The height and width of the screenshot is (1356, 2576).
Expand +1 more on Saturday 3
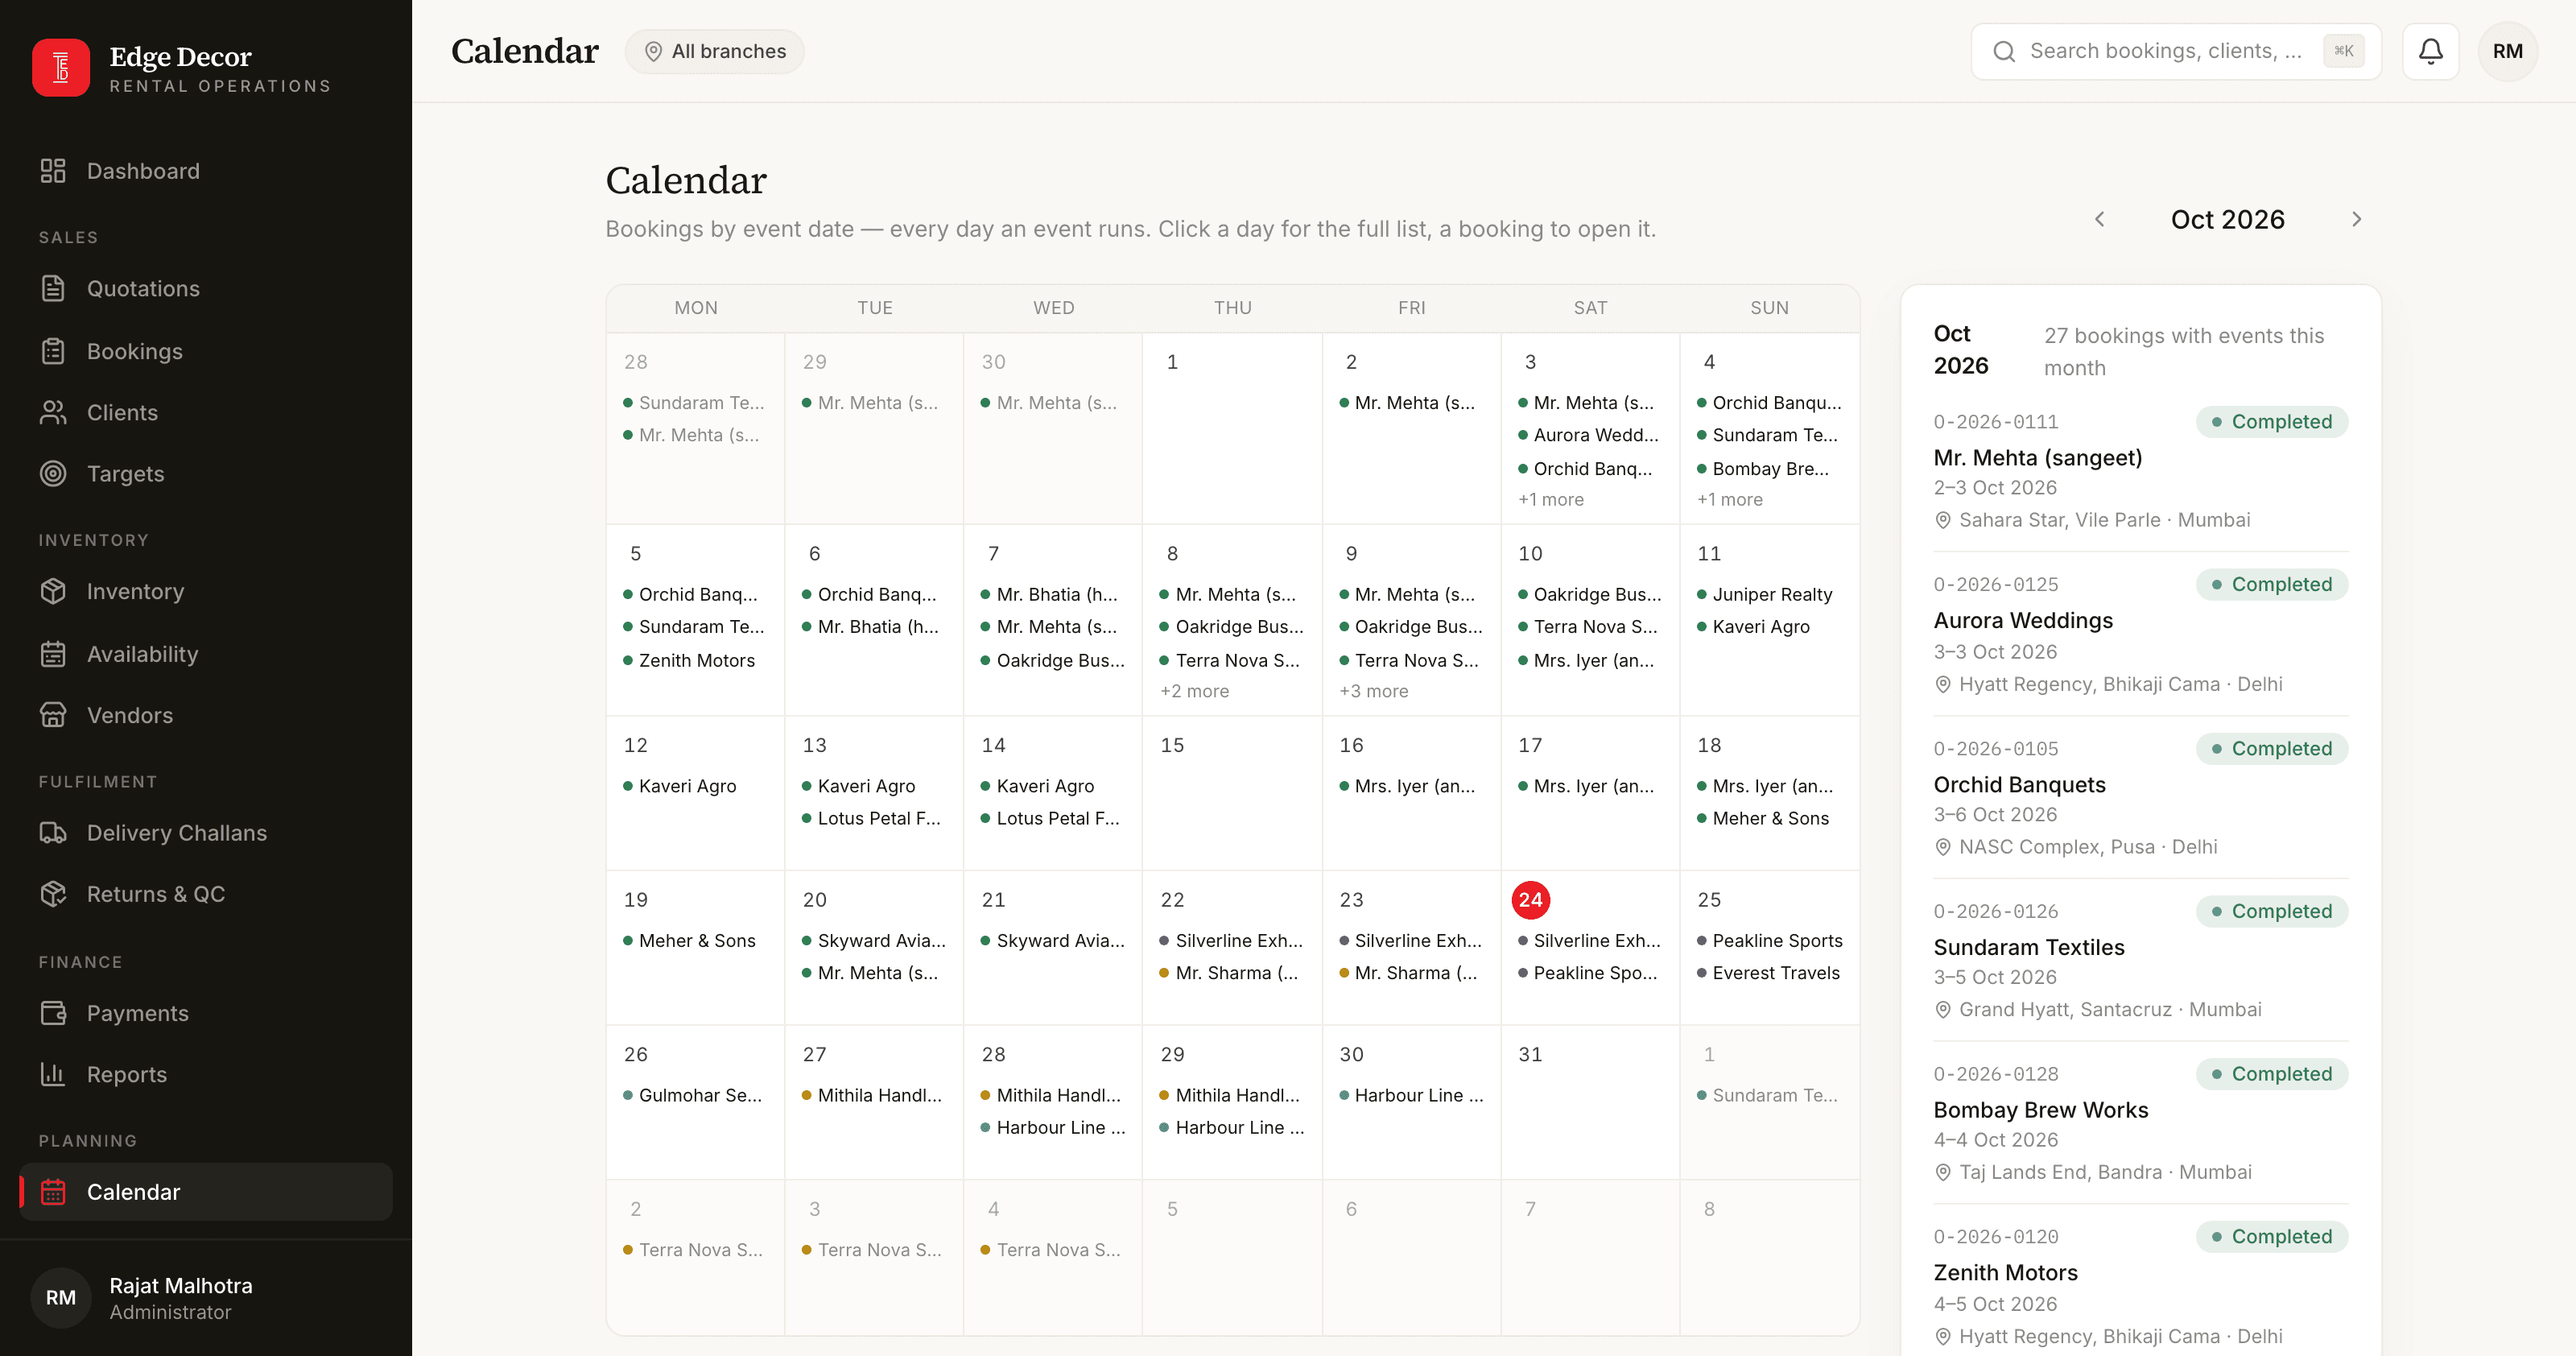tap(1551, 499)
